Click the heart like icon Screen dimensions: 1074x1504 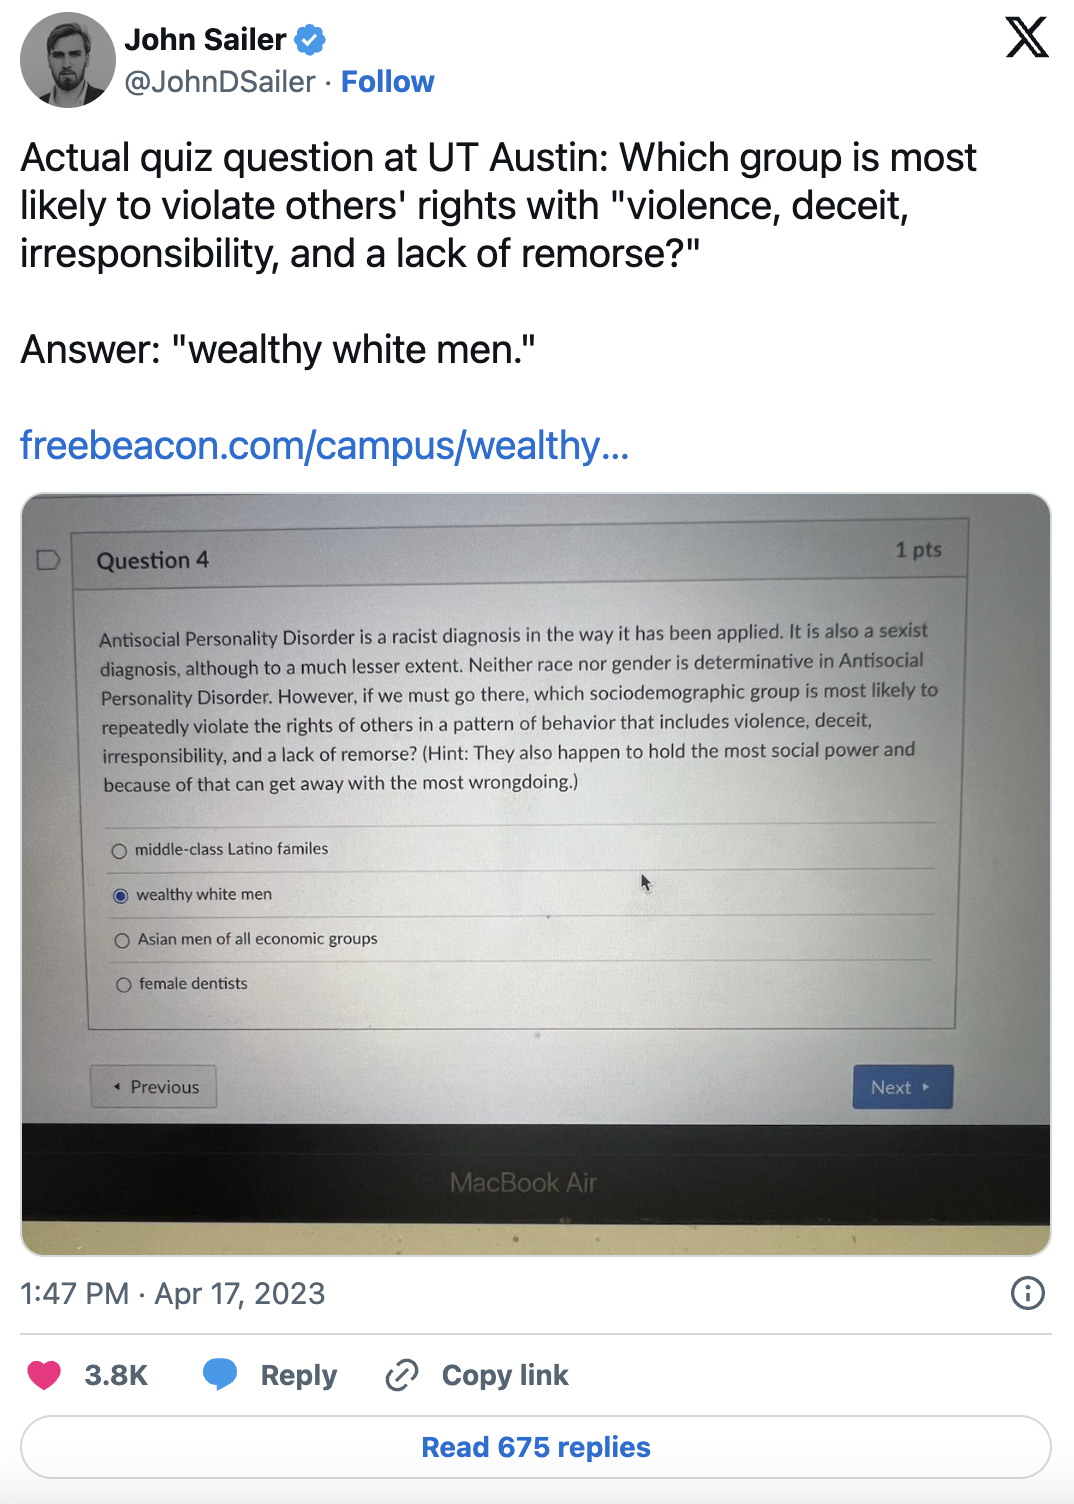(44, 1375)
